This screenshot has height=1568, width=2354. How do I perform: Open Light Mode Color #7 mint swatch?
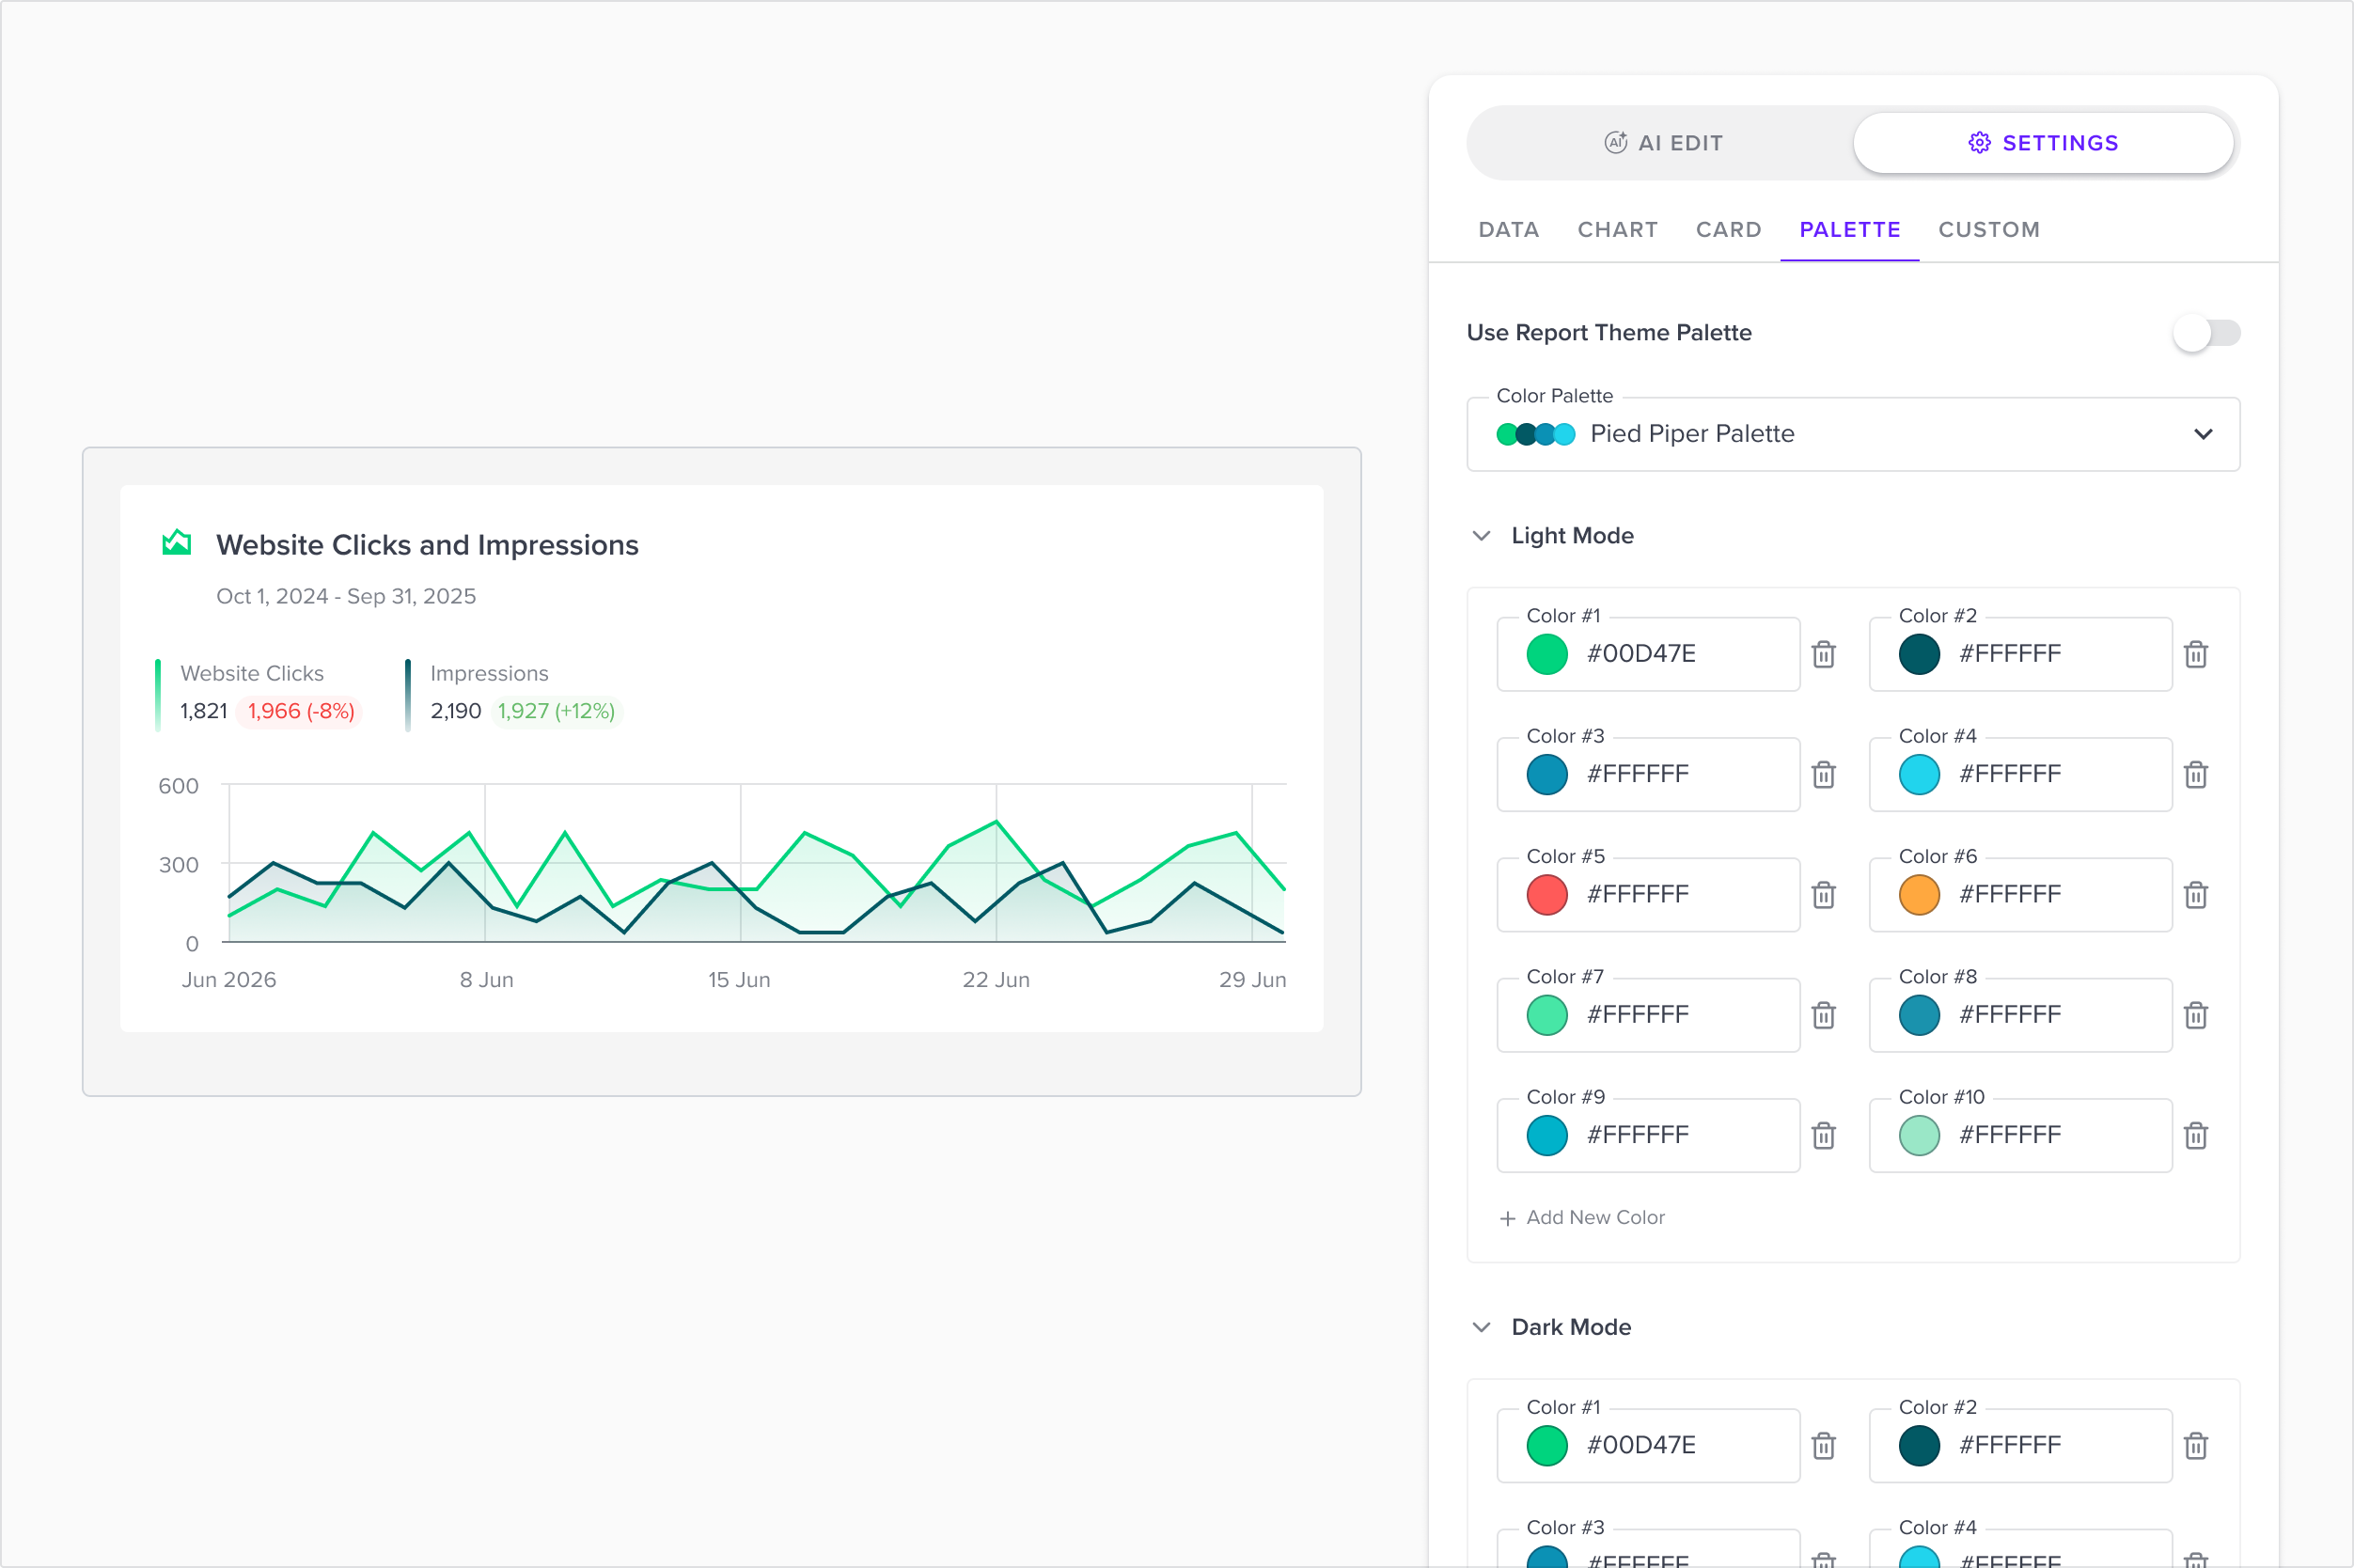click(1547, 1015)
